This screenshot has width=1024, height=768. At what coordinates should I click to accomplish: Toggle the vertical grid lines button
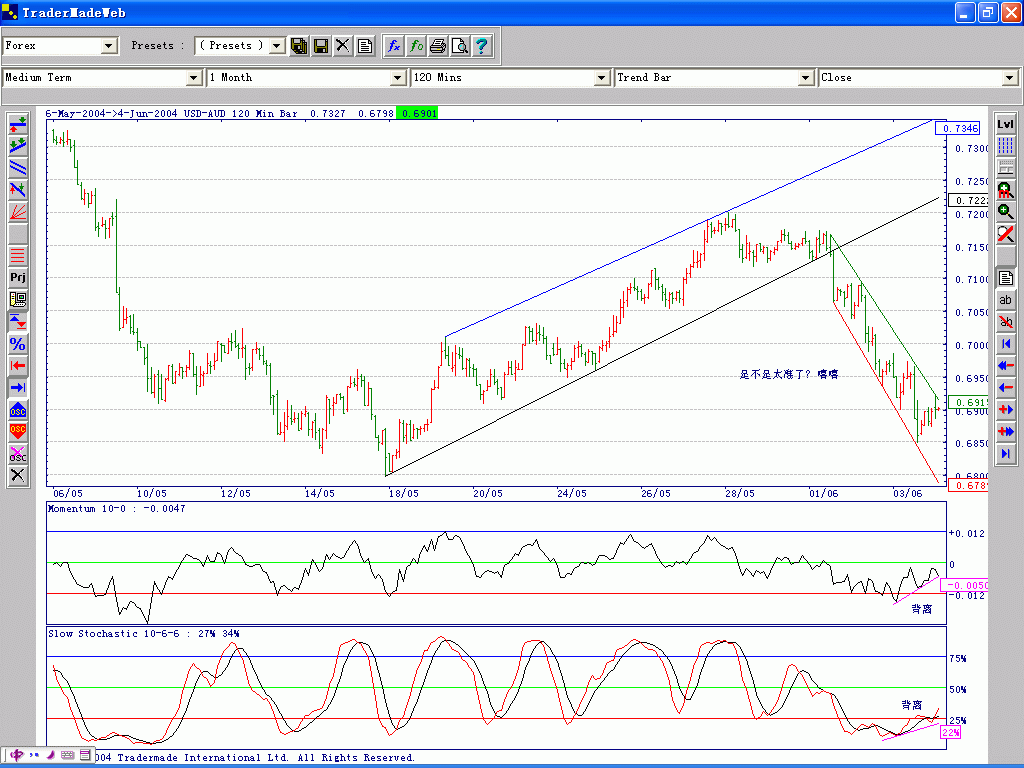[x=1005, y=145]
